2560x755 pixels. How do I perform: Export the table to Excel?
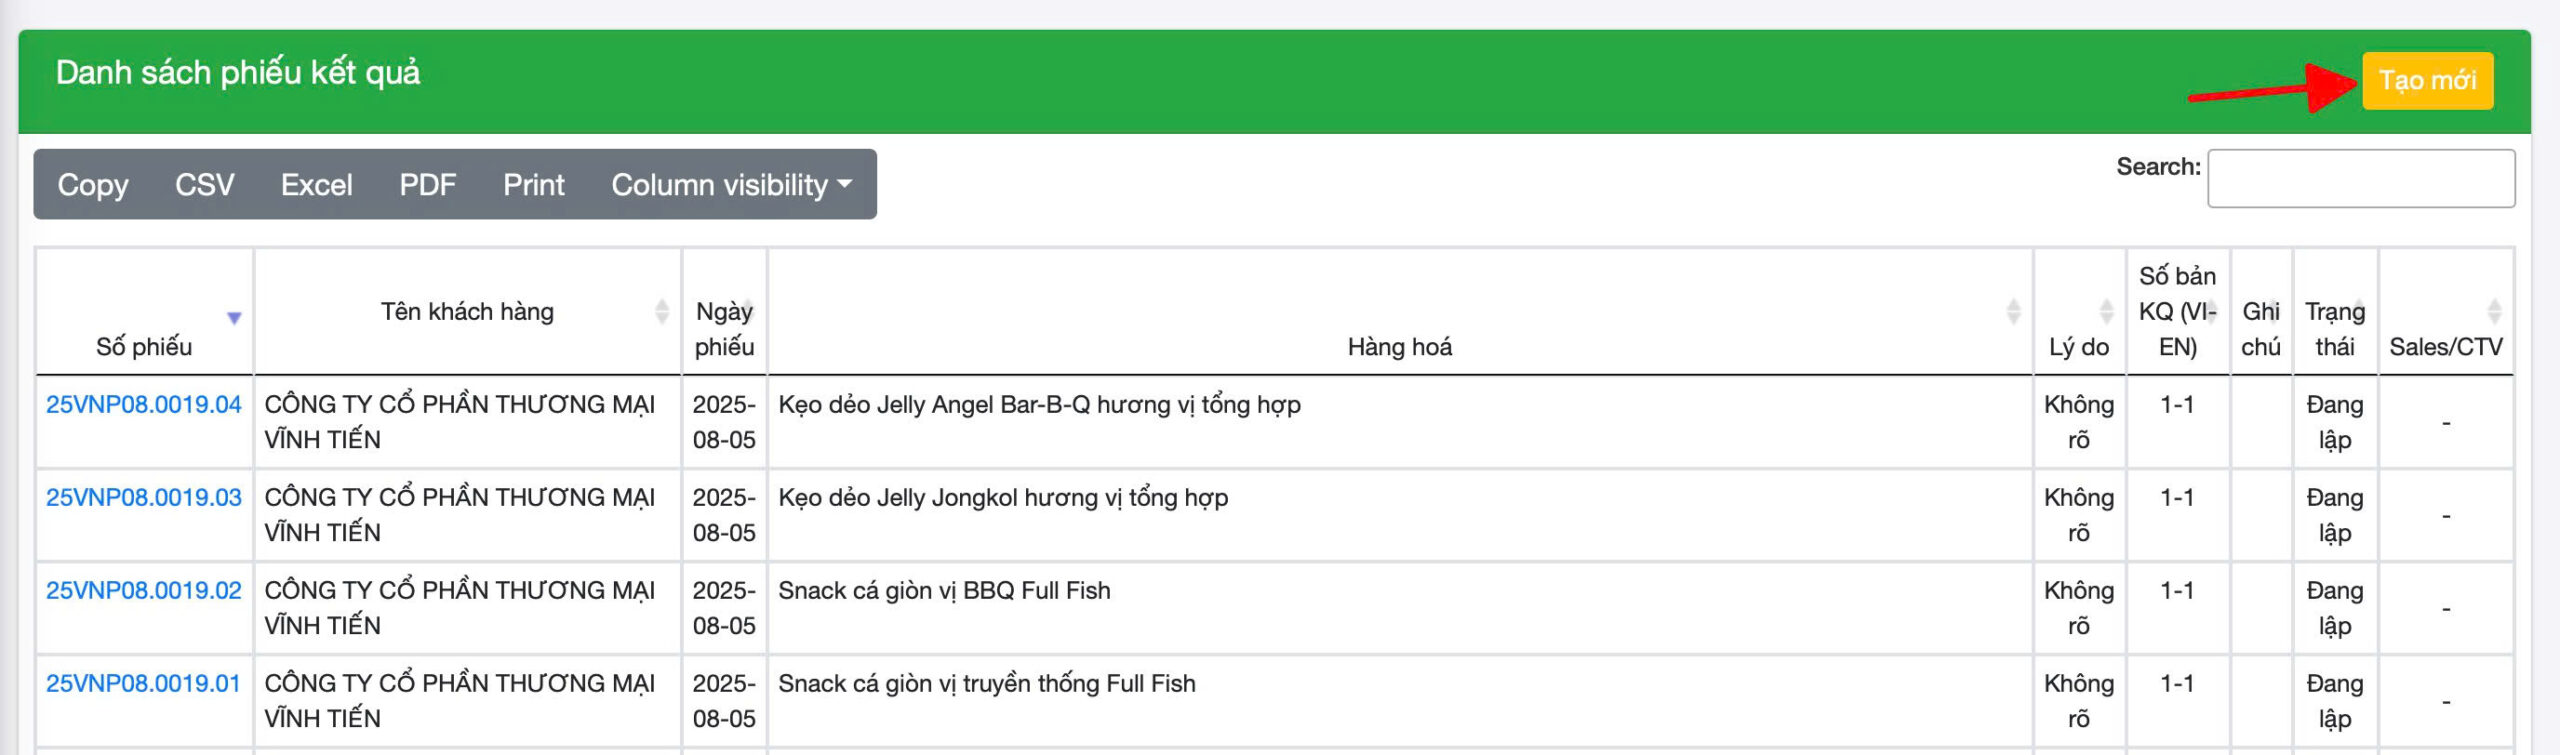tap(316, 185)
